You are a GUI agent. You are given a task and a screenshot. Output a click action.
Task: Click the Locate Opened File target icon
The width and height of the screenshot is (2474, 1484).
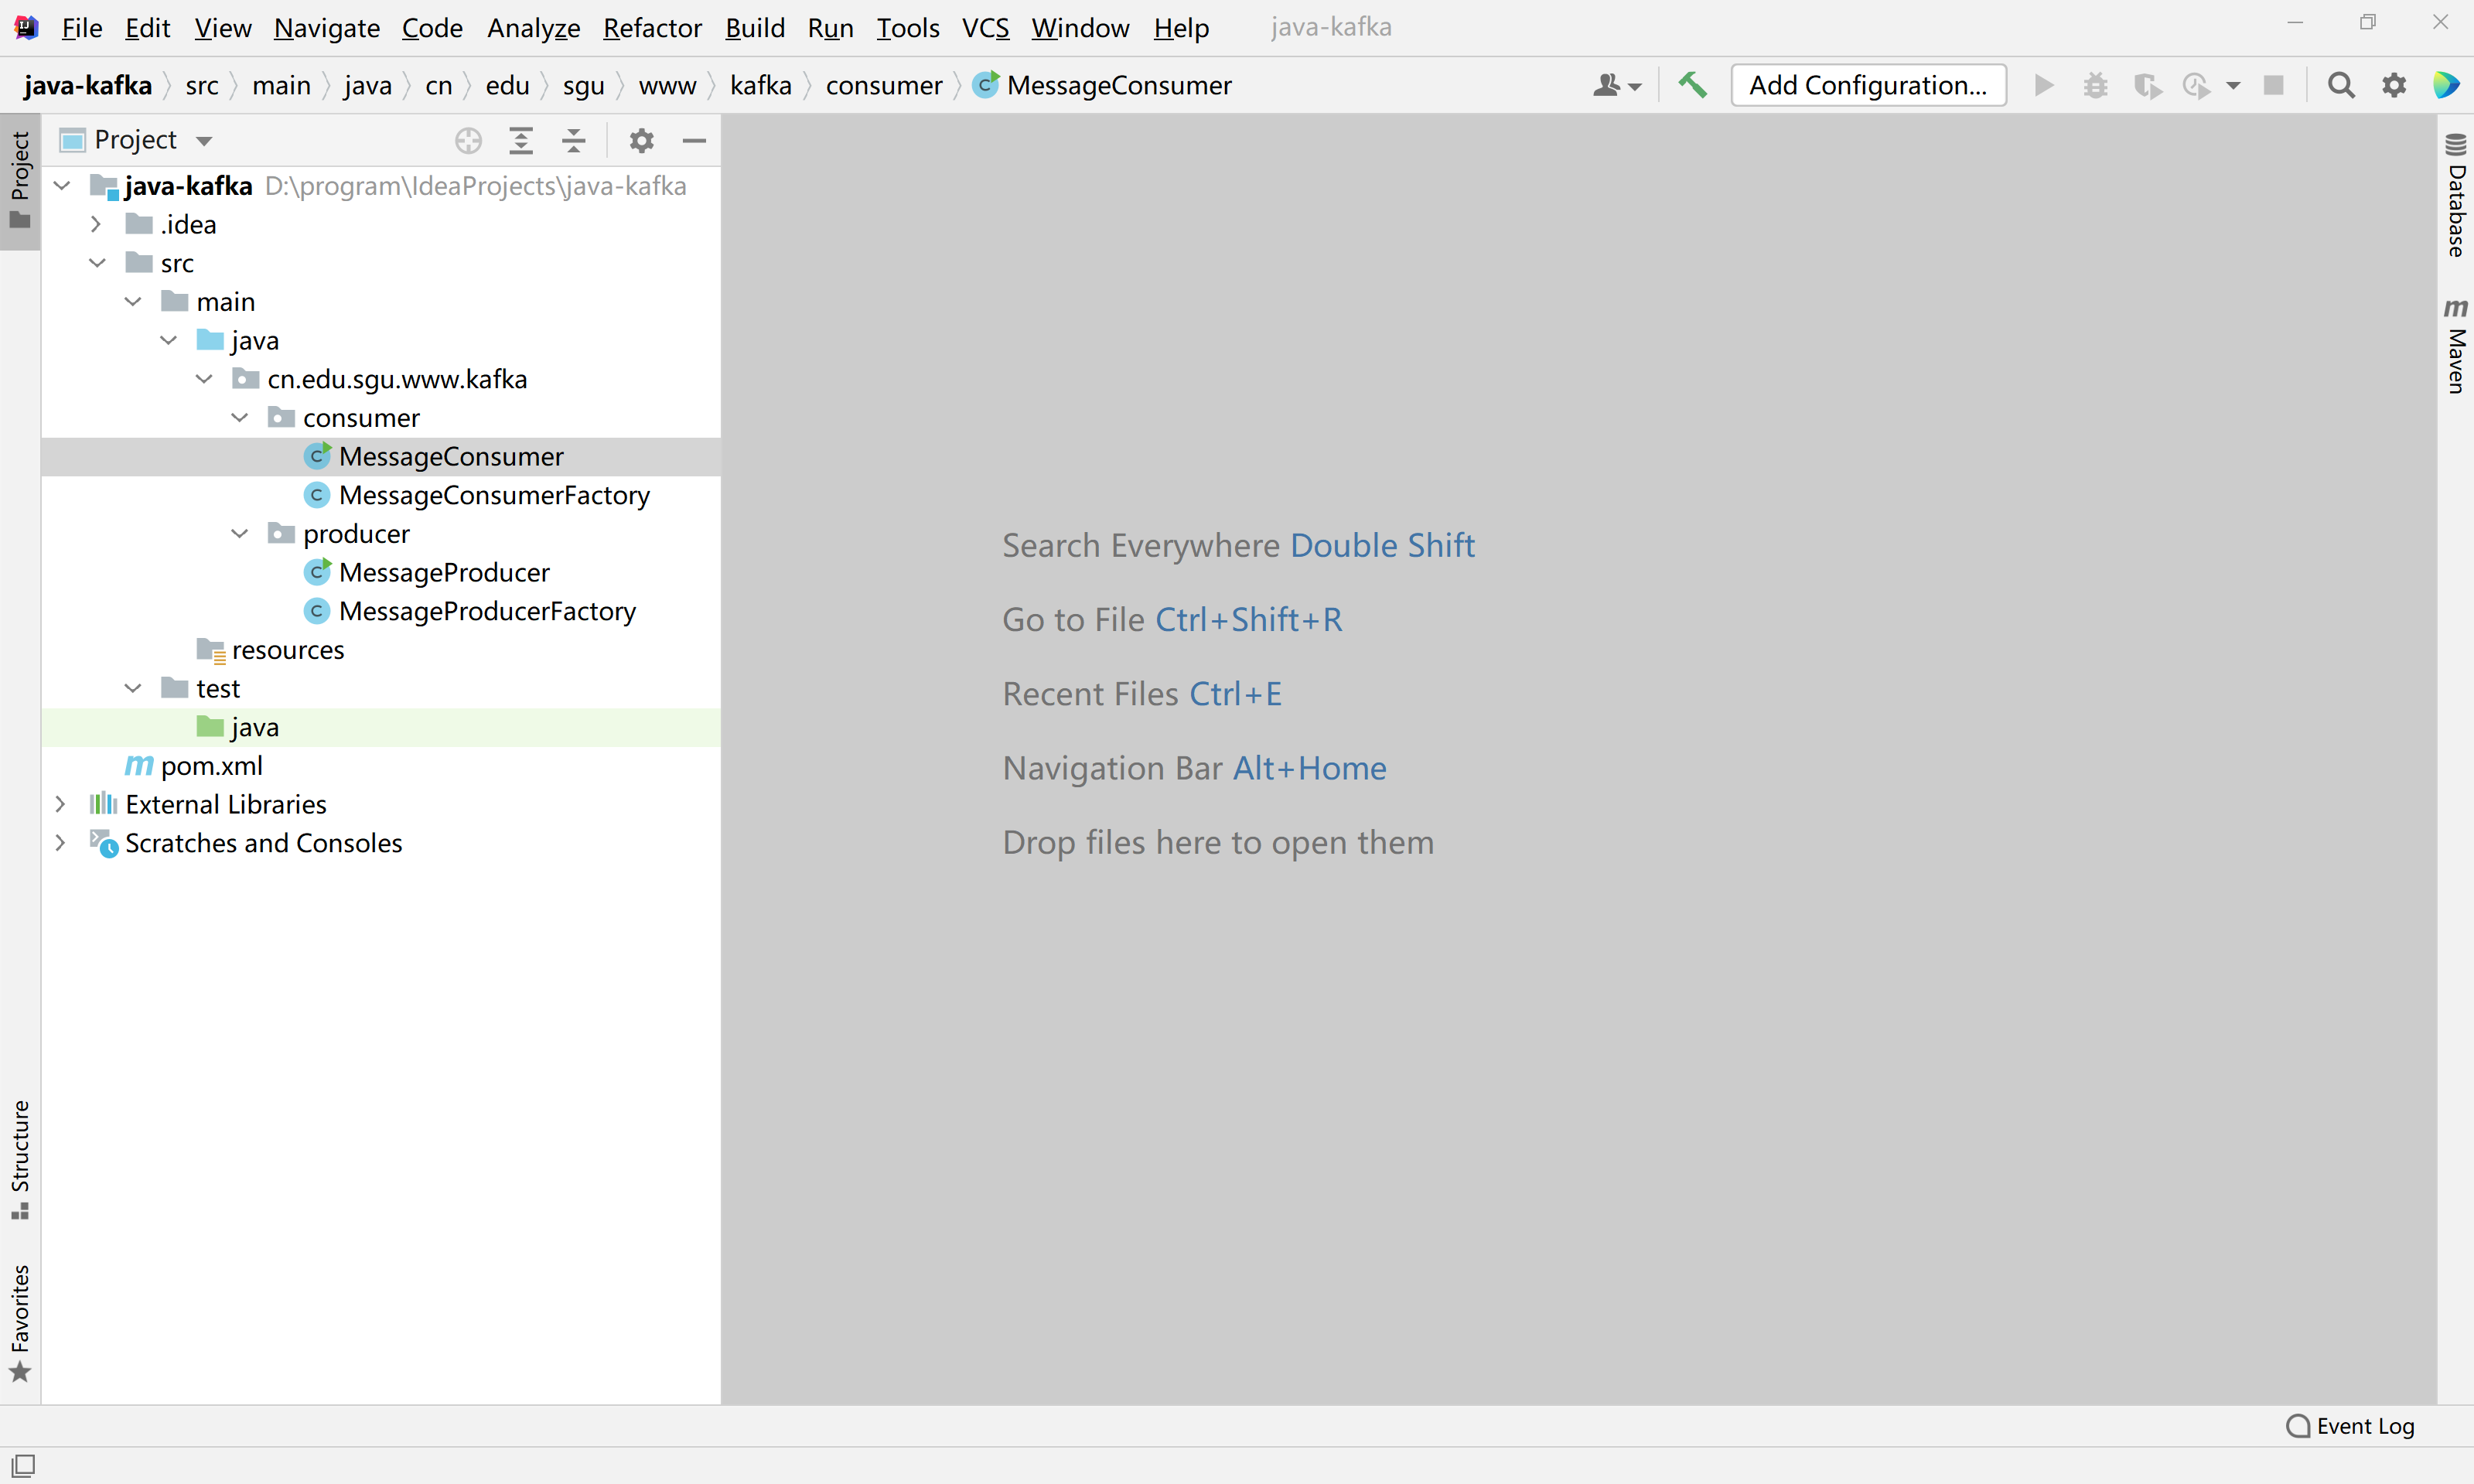click(x=468, y=141)
